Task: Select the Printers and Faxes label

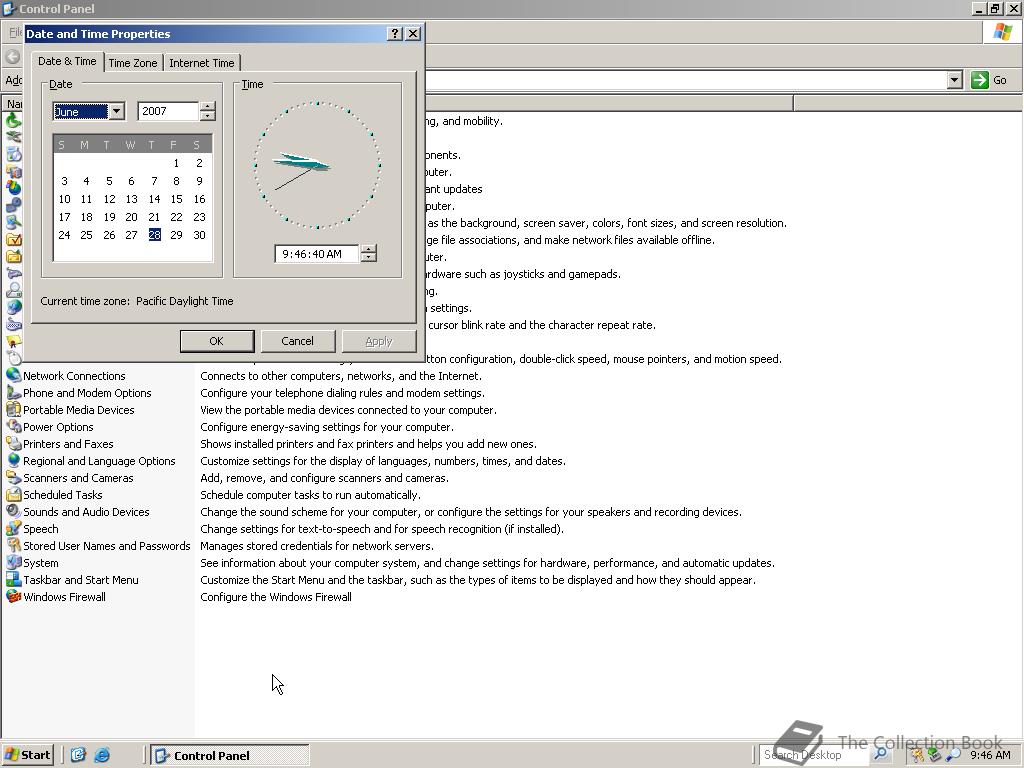Action: (x=68, y=444)
